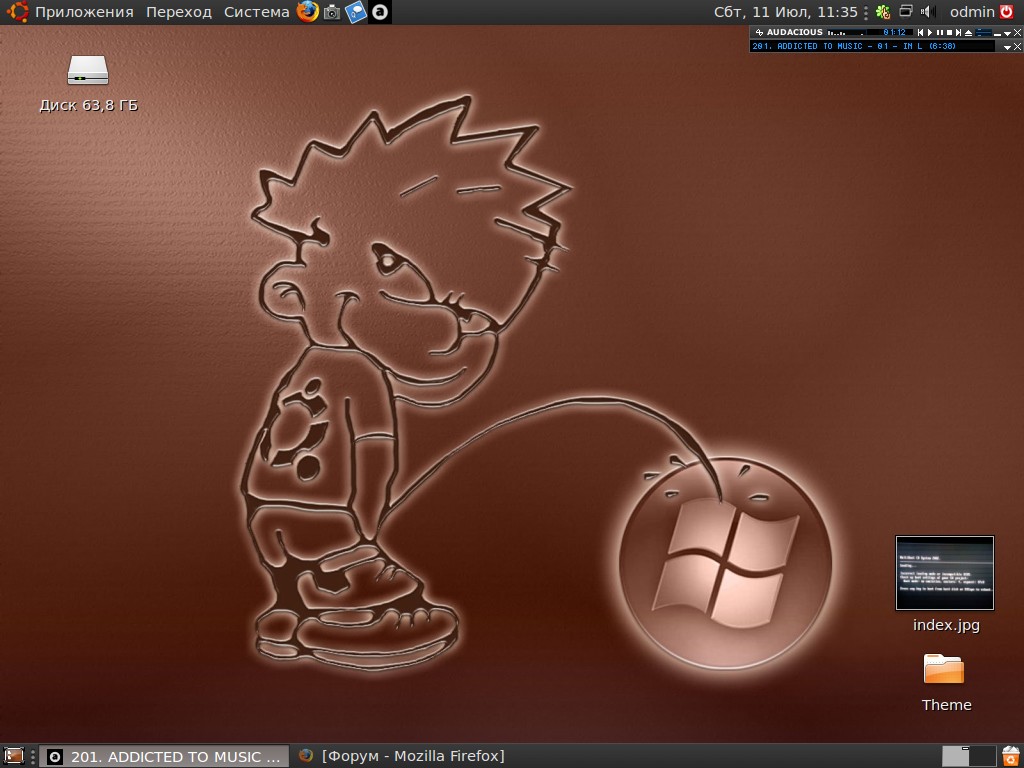Launch Firefox from the top panel
Screen dimensions: 1024x768
308,12
